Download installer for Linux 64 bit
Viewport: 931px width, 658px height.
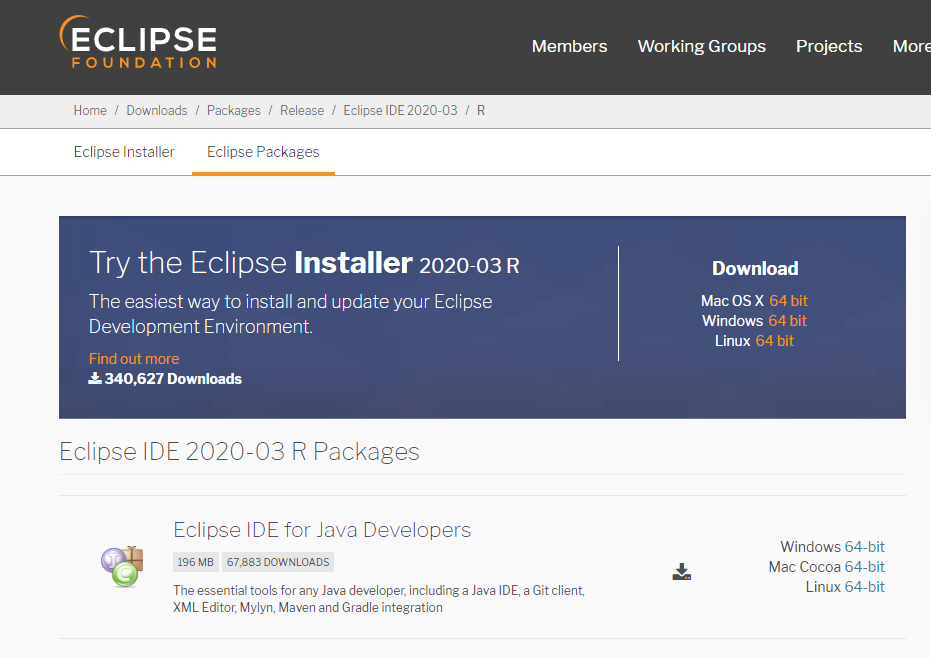pyautogui.click(x=774, y=341)
